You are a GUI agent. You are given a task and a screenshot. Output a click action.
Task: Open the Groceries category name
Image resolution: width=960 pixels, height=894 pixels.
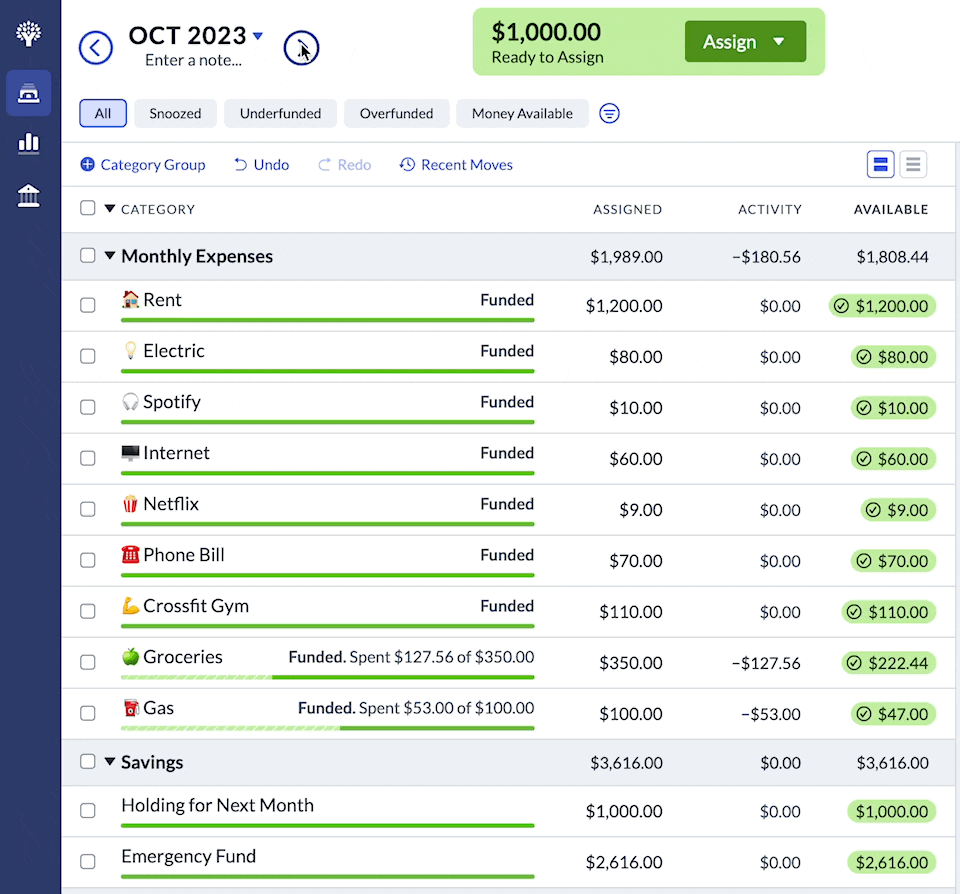tap(182, 656)
